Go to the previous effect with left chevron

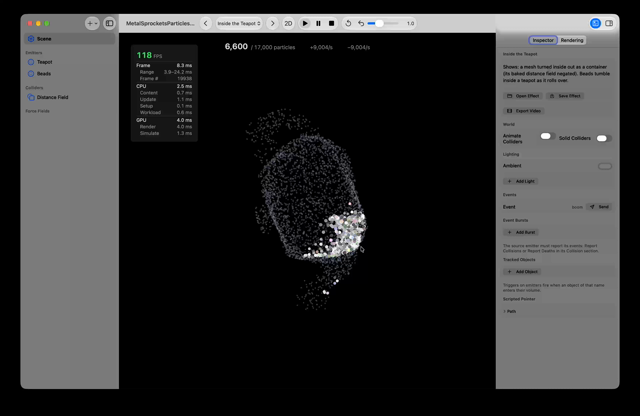[206, 23]
